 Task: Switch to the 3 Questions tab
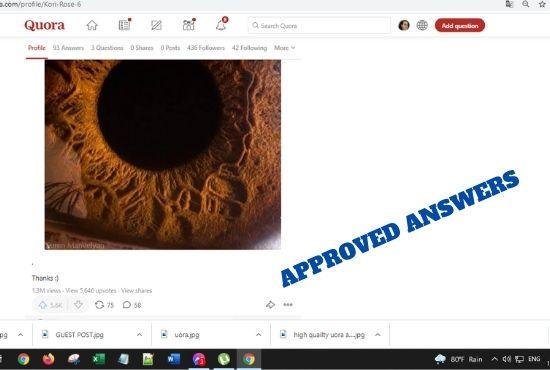click(107, 48)
